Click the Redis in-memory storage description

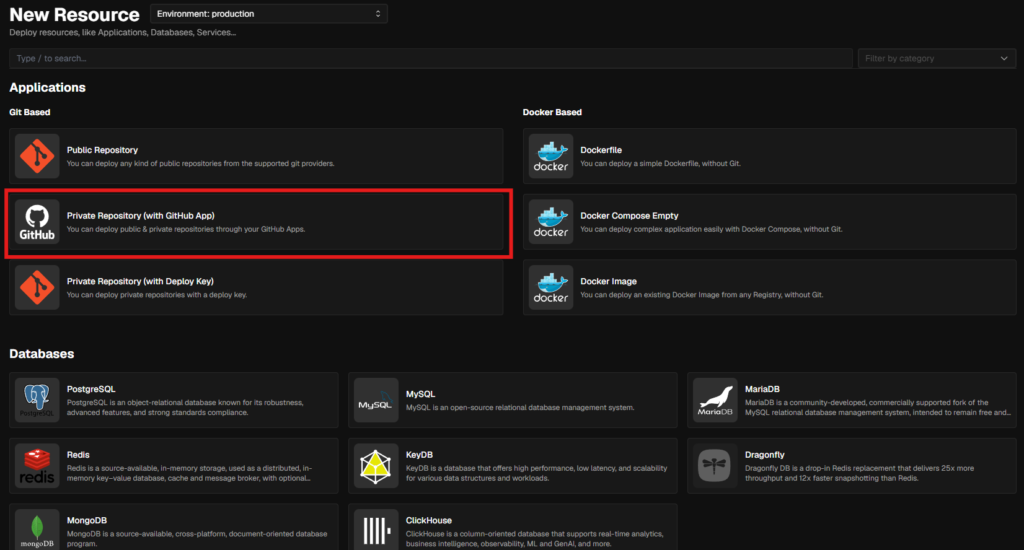point(189,473)
